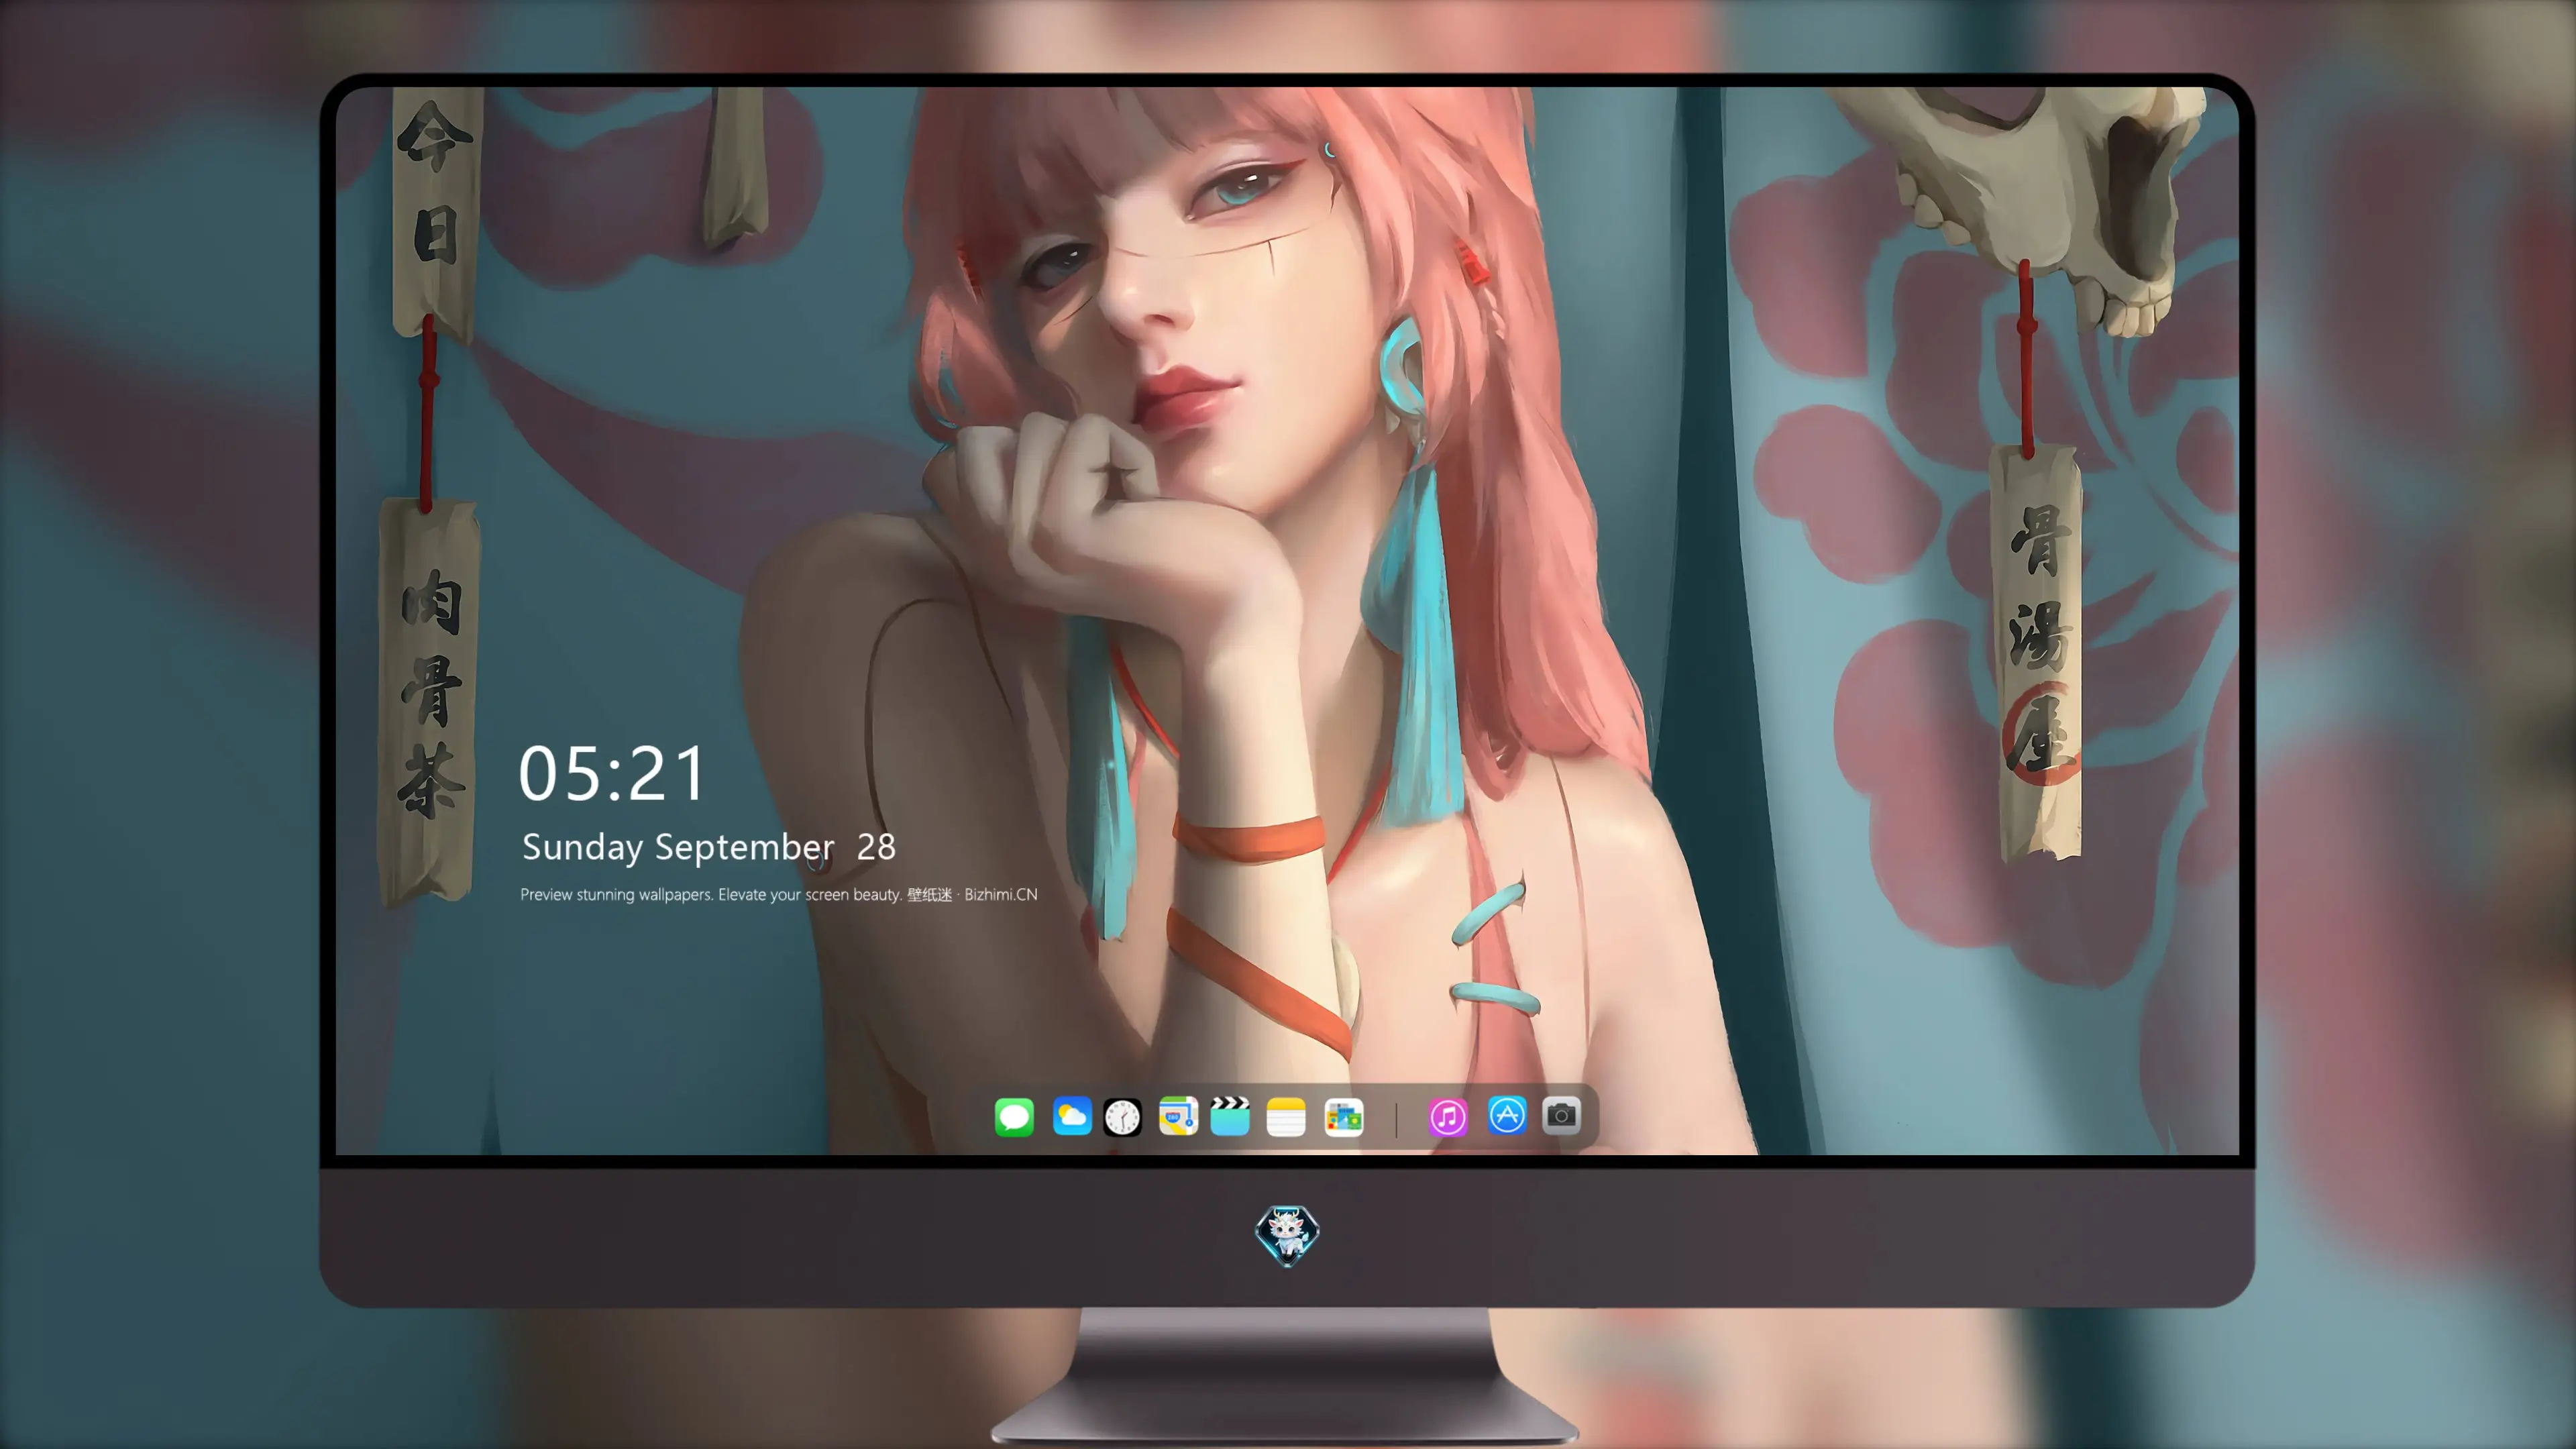
Task: Launch the Maps app from the dock
Action: pyautogui.click(x=1178, y=1116)
